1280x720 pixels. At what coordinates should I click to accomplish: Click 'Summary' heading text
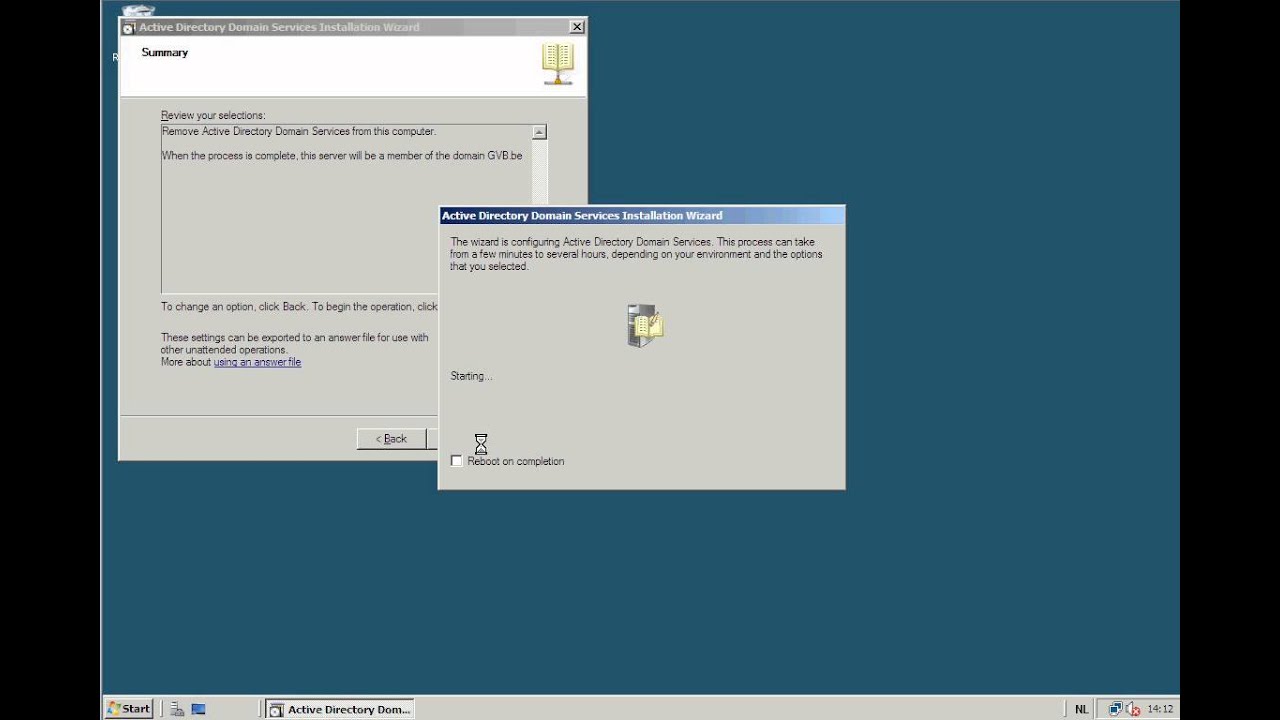coord(165,52)
